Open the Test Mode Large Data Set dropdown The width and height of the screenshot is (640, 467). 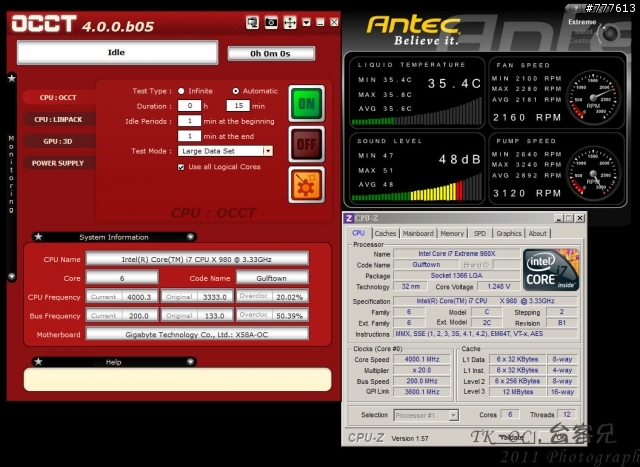(x=268, y=151)
